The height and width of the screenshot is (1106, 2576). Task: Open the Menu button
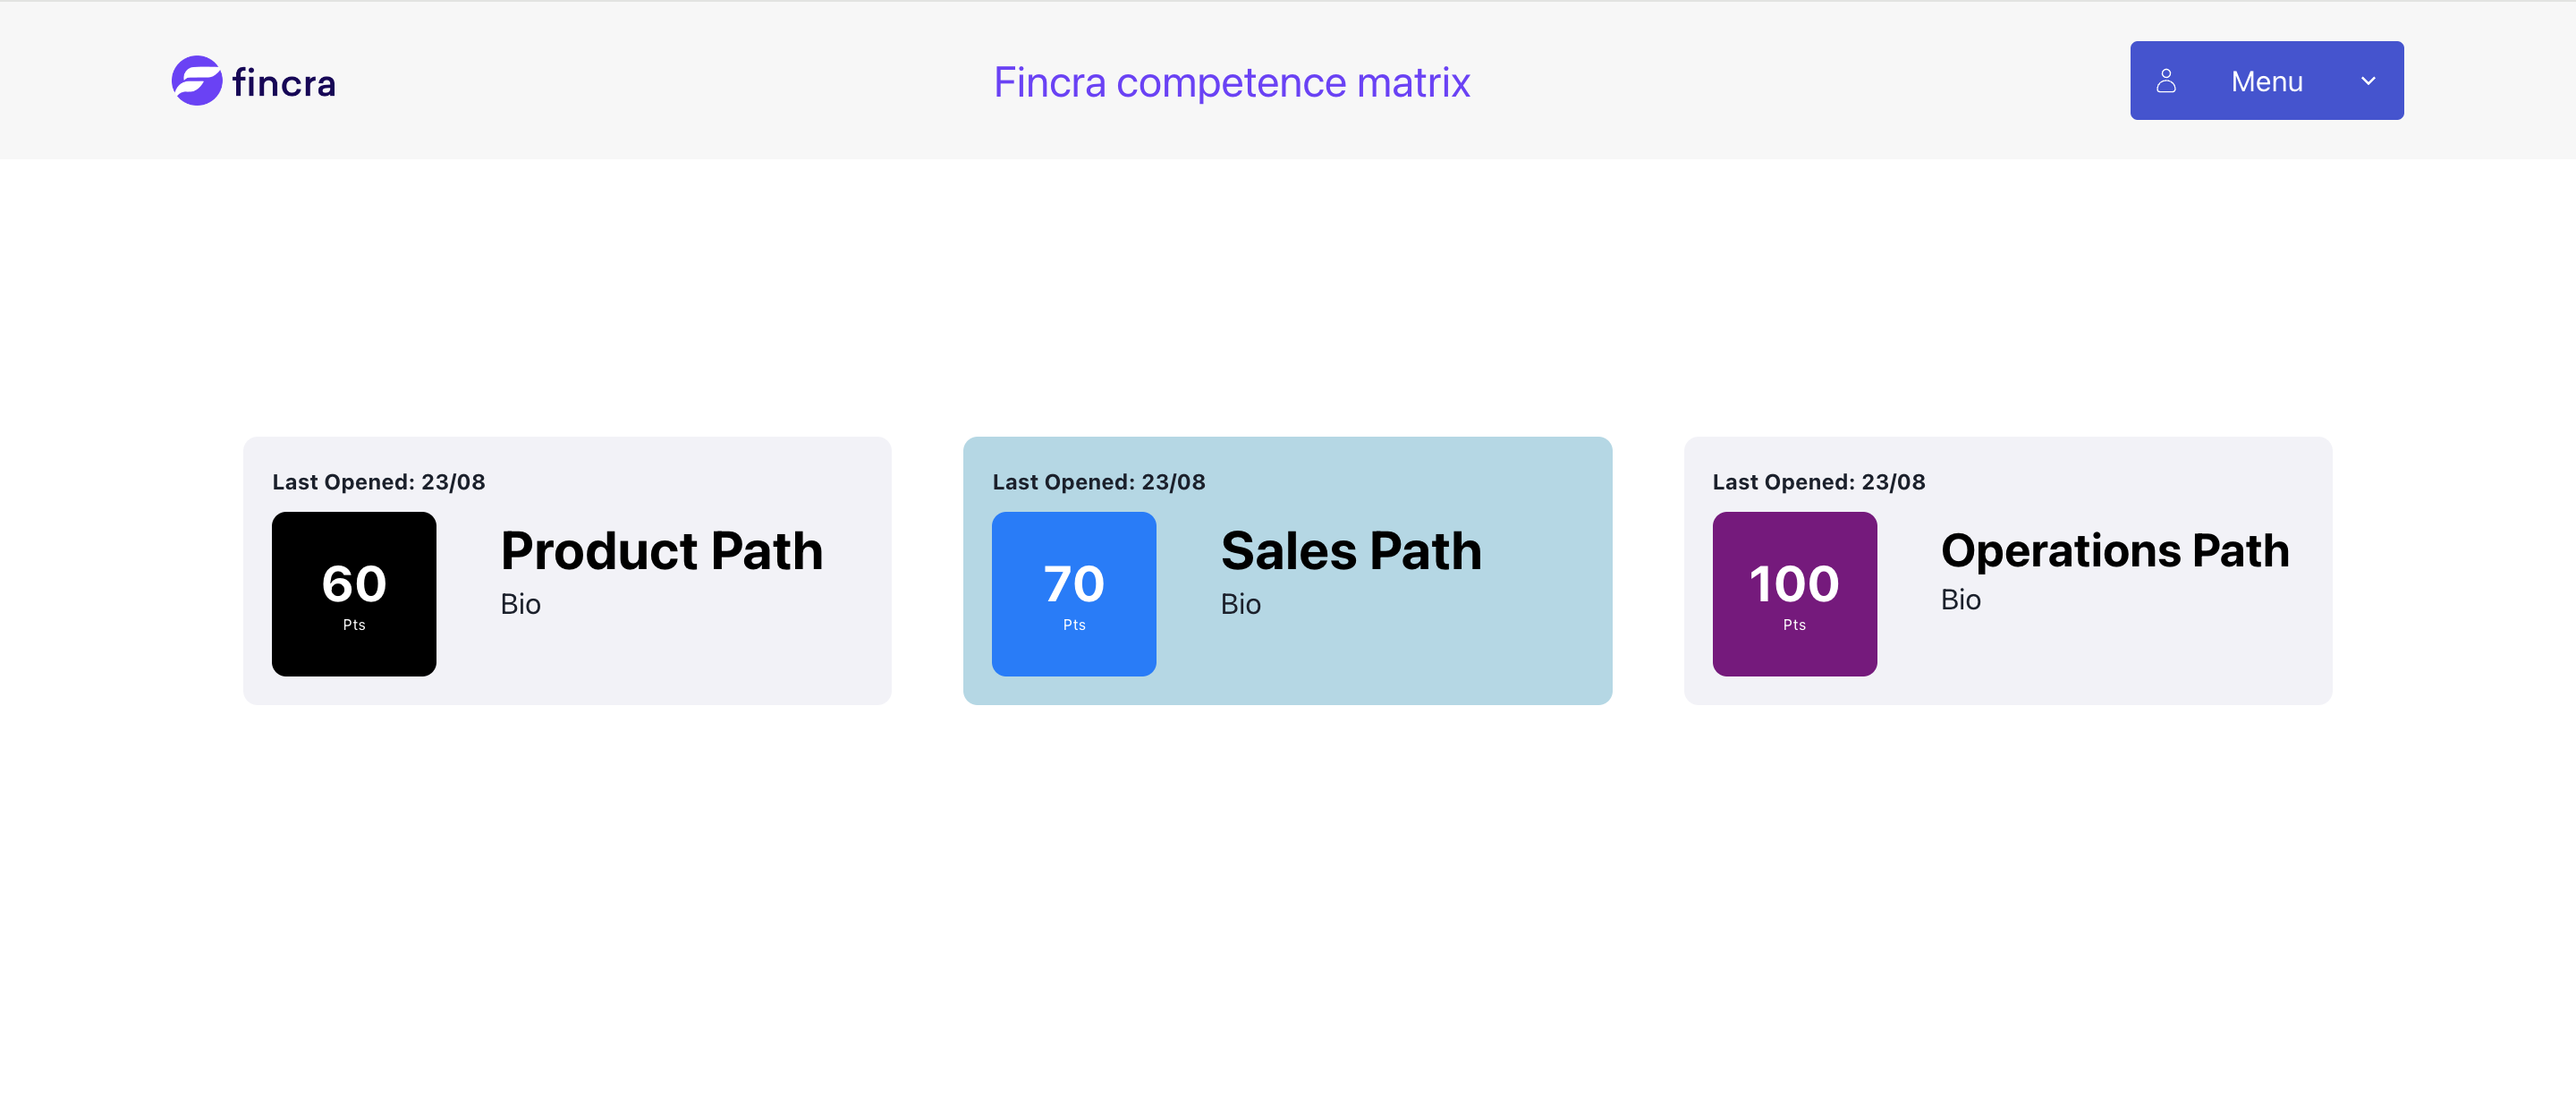pyautogui.click(x=2266, y=81)
